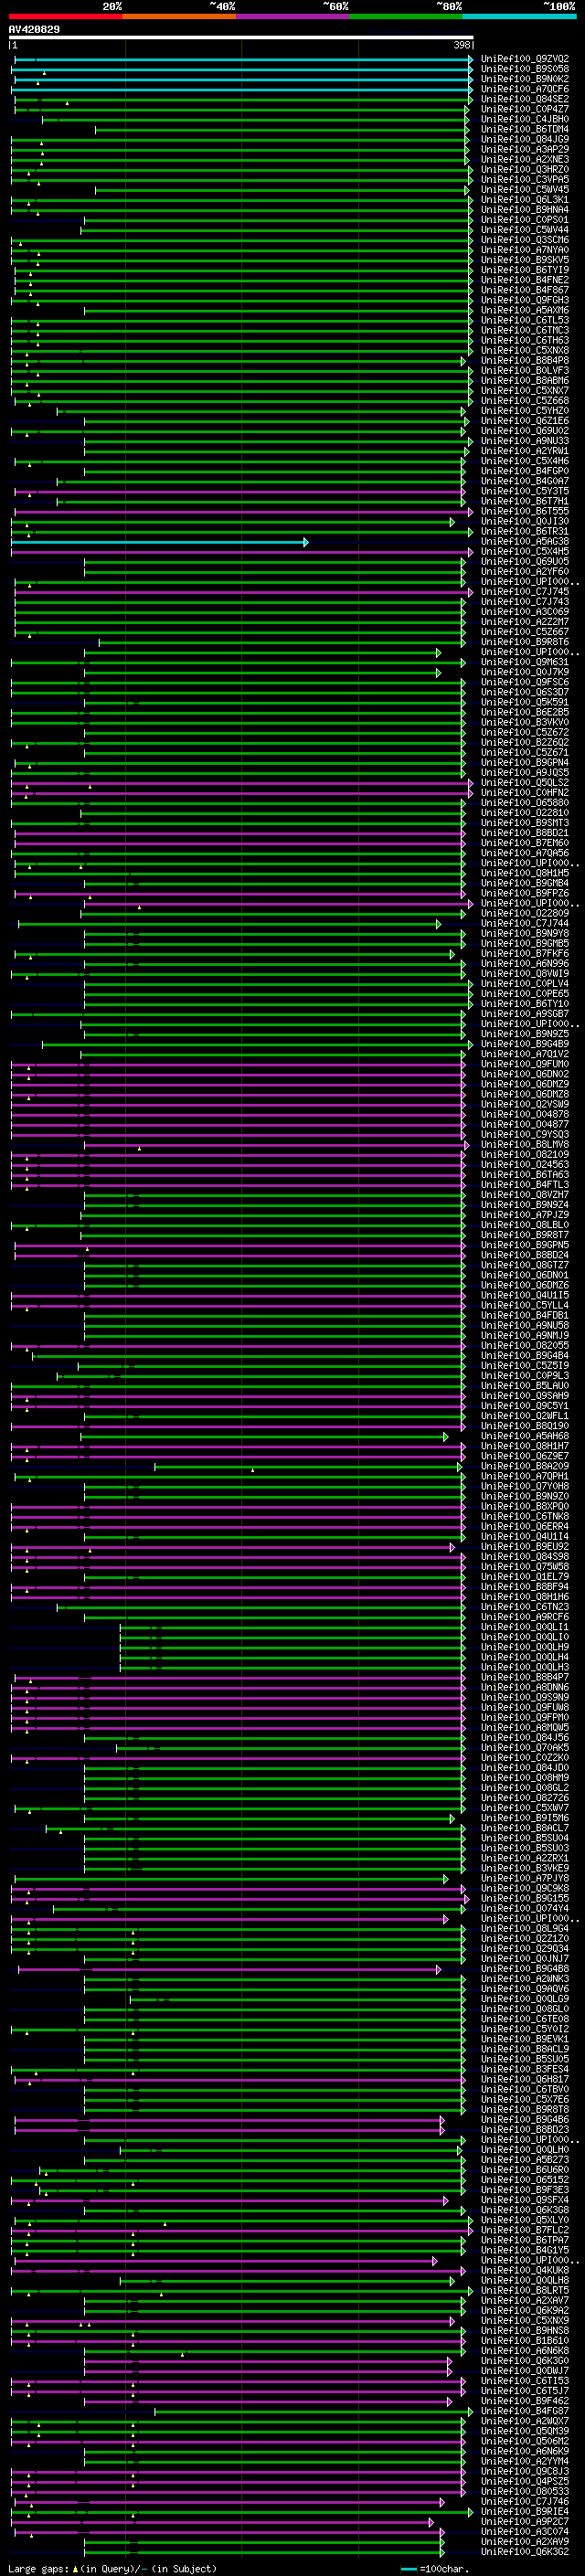Click the red 20% identity legend segment

coord(66,16)
